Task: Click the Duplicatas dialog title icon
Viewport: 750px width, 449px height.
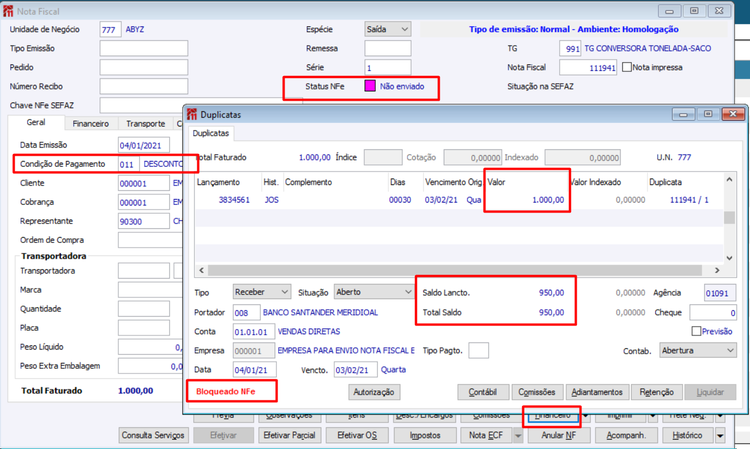Action: 191,115
